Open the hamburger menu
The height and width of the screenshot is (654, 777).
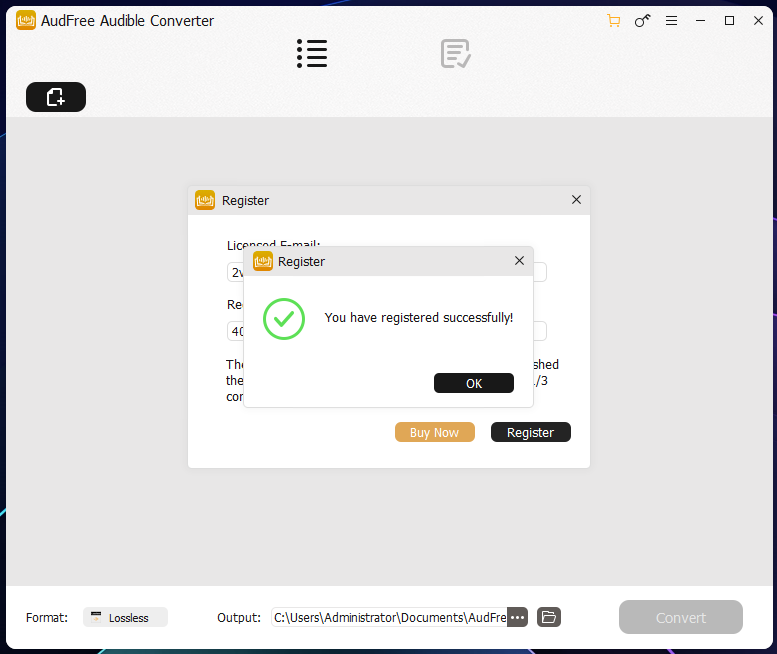point(671,21)
